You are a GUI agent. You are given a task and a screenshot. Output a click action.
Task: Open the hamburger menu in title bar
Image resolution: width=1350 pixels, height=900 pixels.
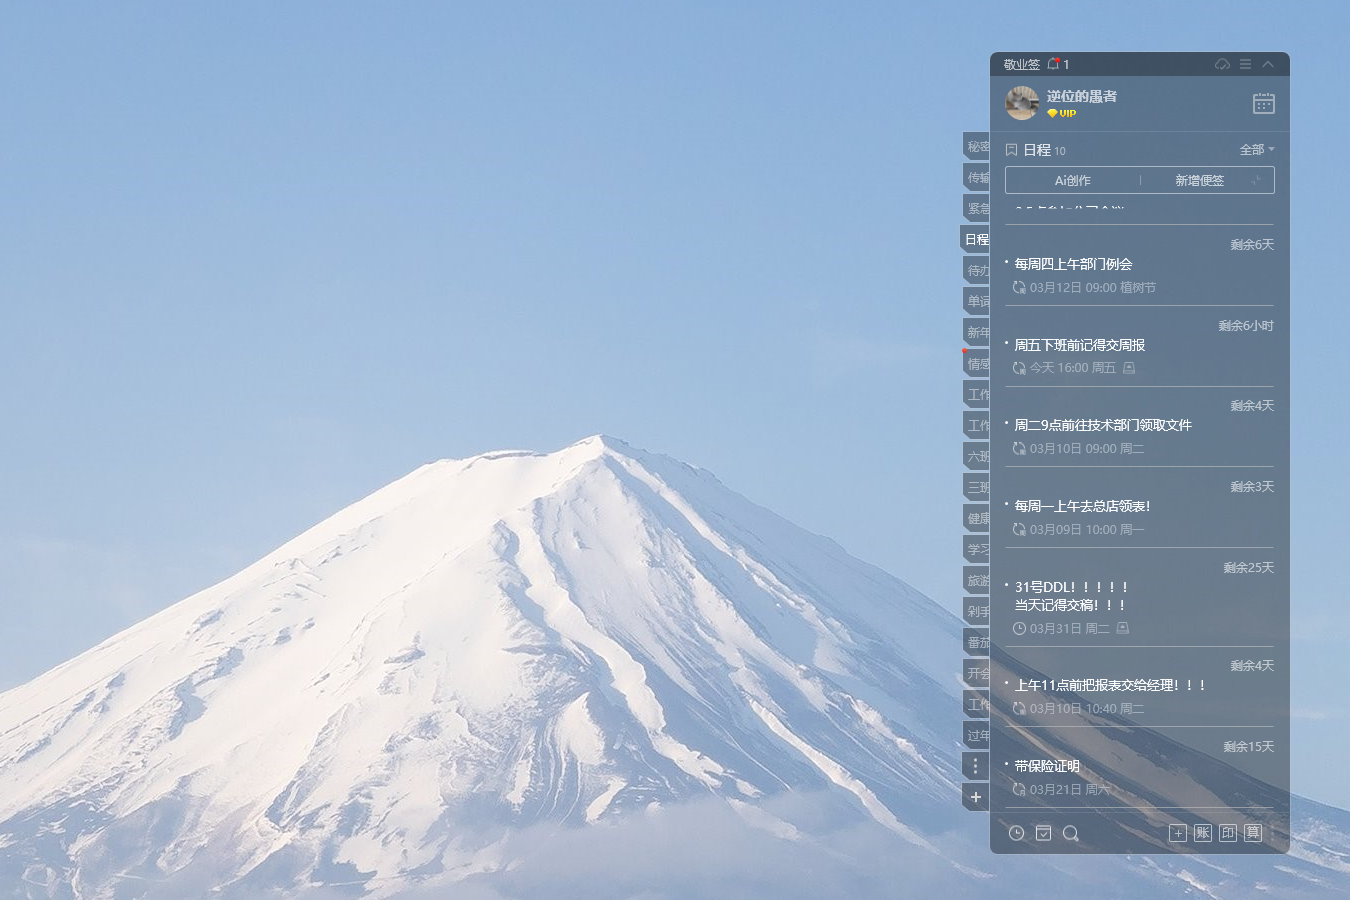coord(1245,64)
